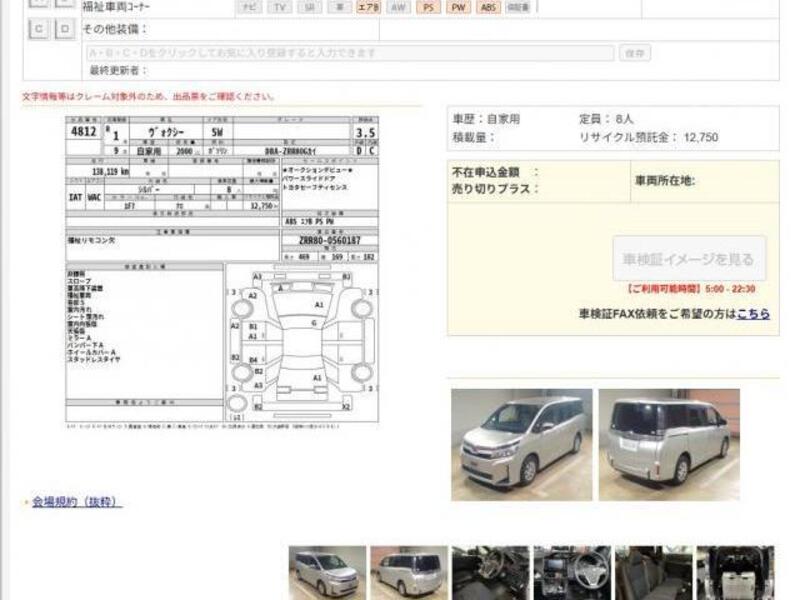
Task: Open the こちら FAX request link
Action: pyautogui.click(x=753, y=313)
